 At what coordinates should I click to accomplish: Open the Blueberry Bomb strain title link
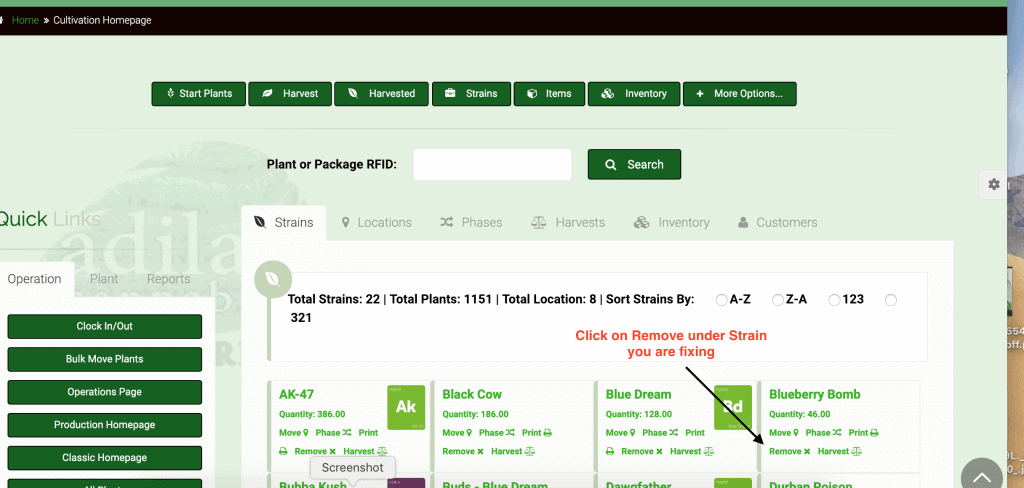click(x=814, y=395)
